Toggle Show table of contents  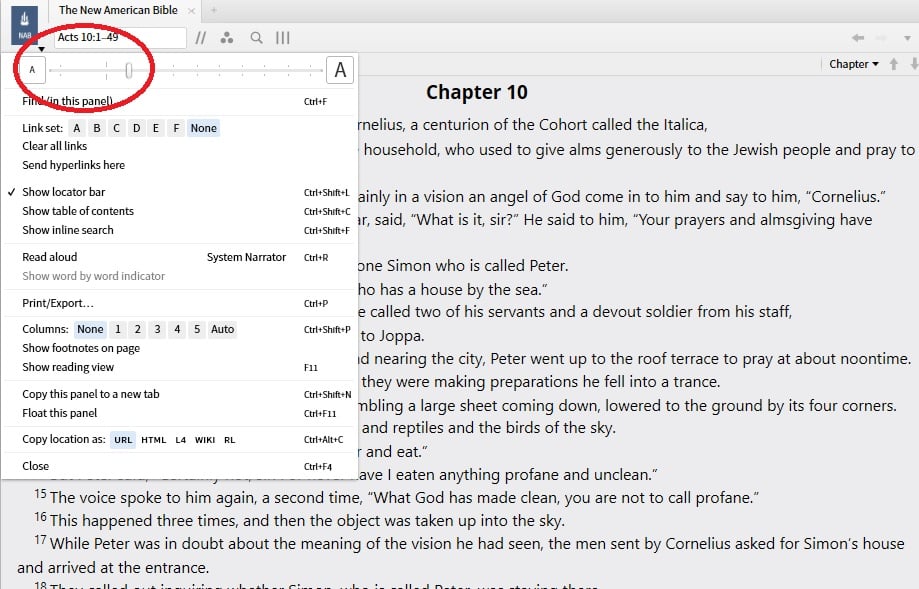click(78, 211)
